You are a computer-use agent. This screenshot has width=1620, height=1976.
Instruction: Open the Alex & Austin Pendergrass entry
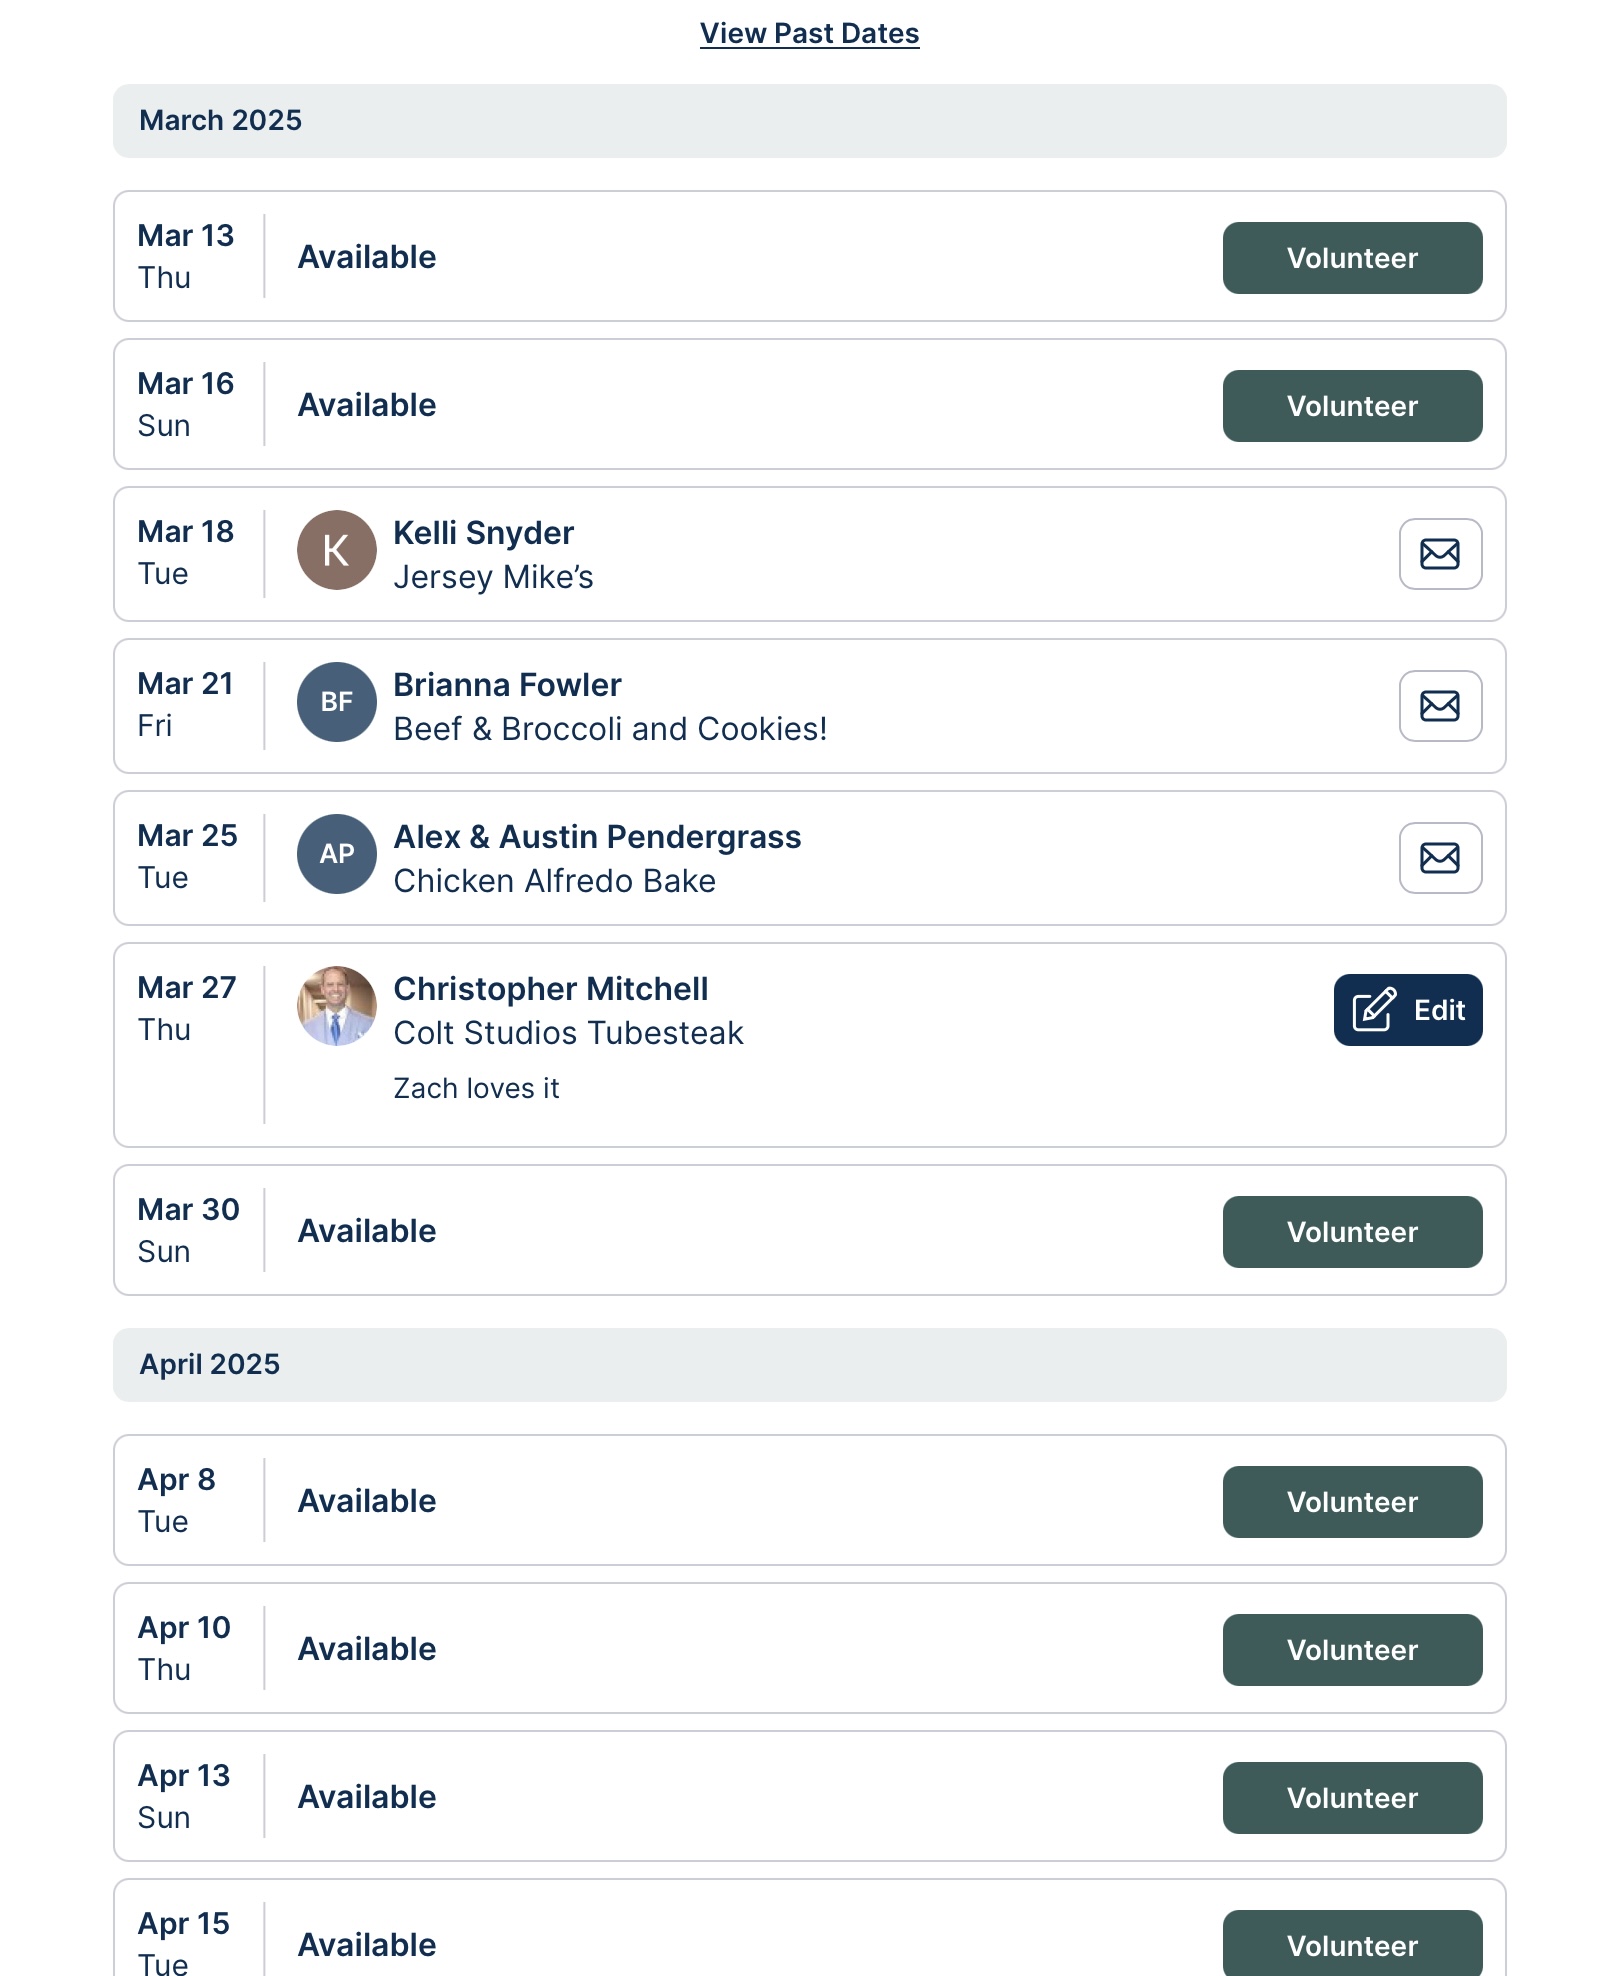point(810,858)
